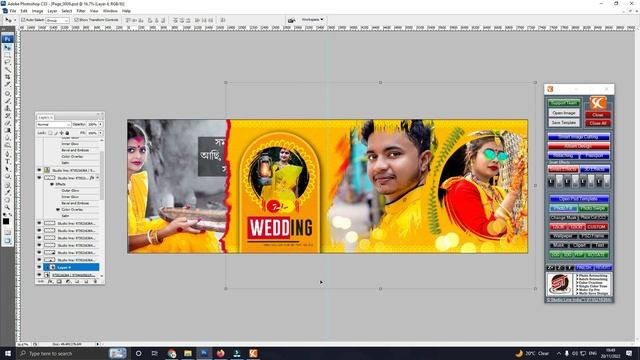The width and height of the screenshot is (640, 360).
Task: Click the add layer style fx icon
Action: (x=50, y=281)
